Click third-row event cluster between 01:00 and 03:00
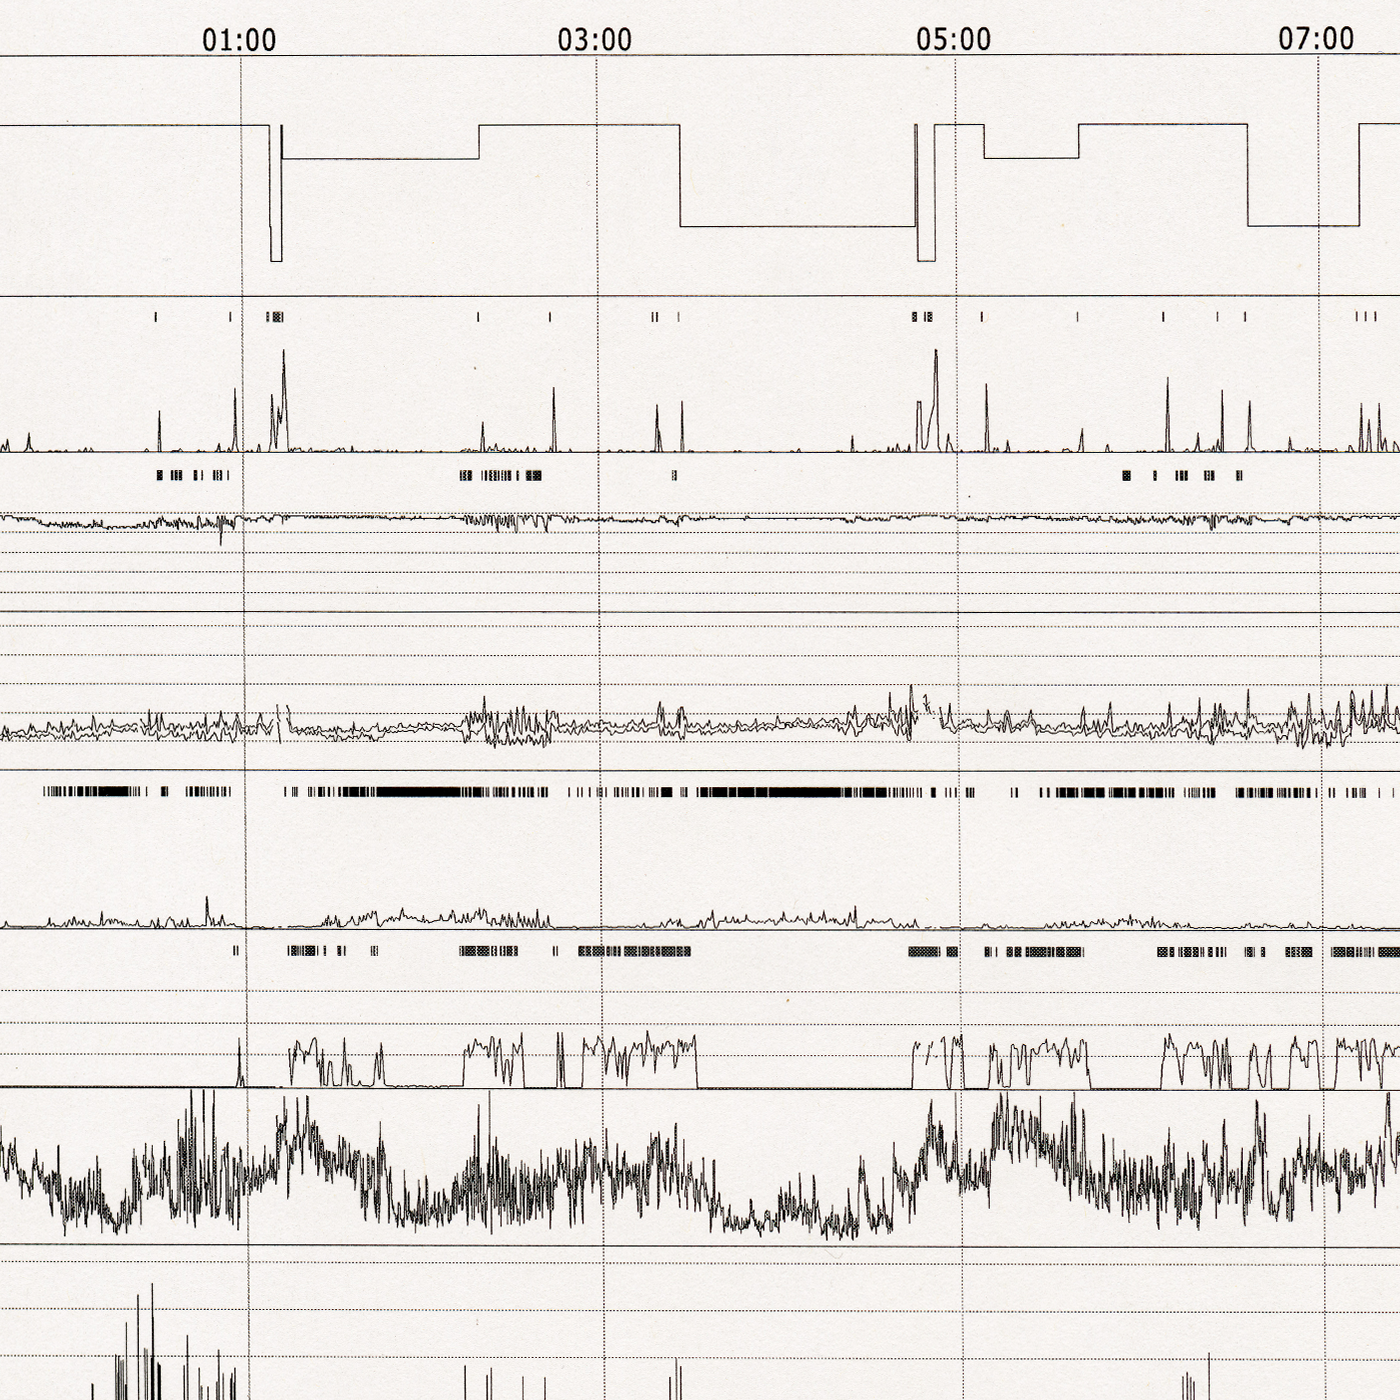Image resolution: width=1400 pixels, height=1400 pixels. click(x=501, y=476)
